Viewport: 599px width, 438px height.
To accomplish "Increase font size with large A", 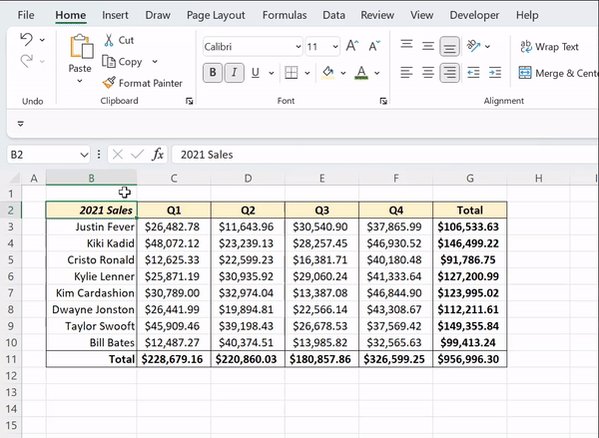I will (352, 46).
